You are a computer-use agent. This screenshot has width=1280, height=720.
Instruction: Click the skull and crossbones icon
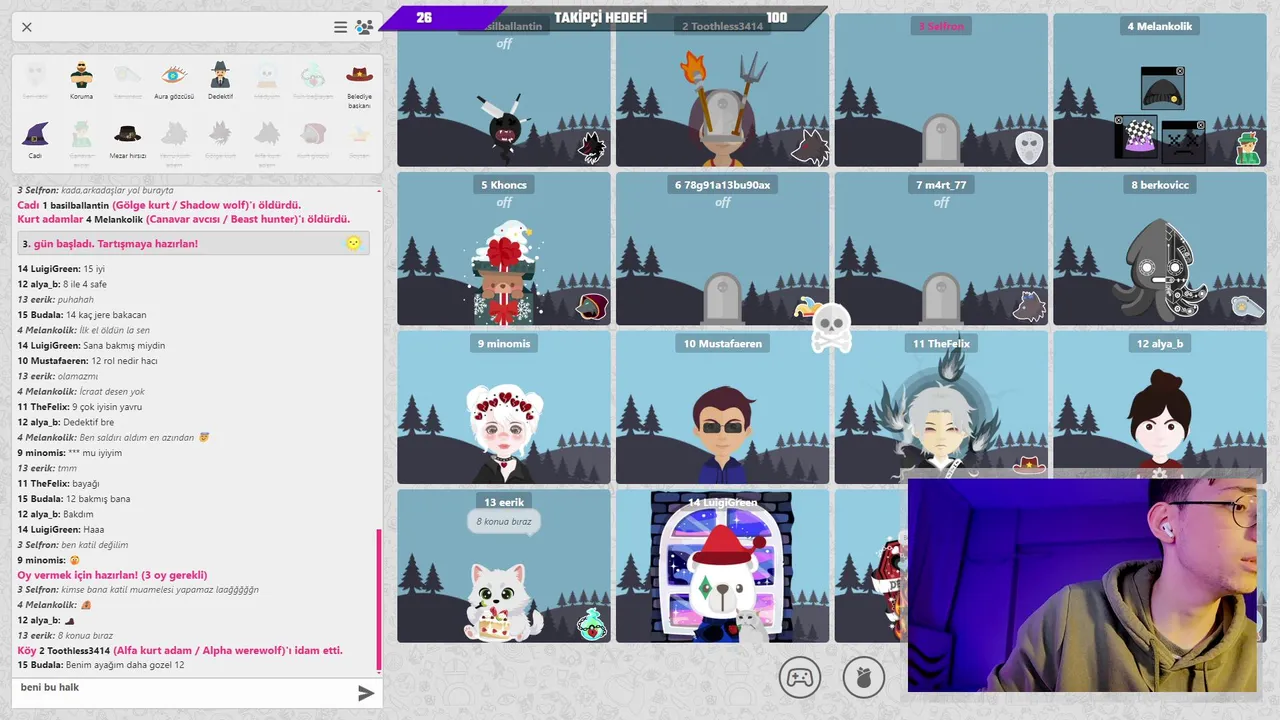pos(832,328)
